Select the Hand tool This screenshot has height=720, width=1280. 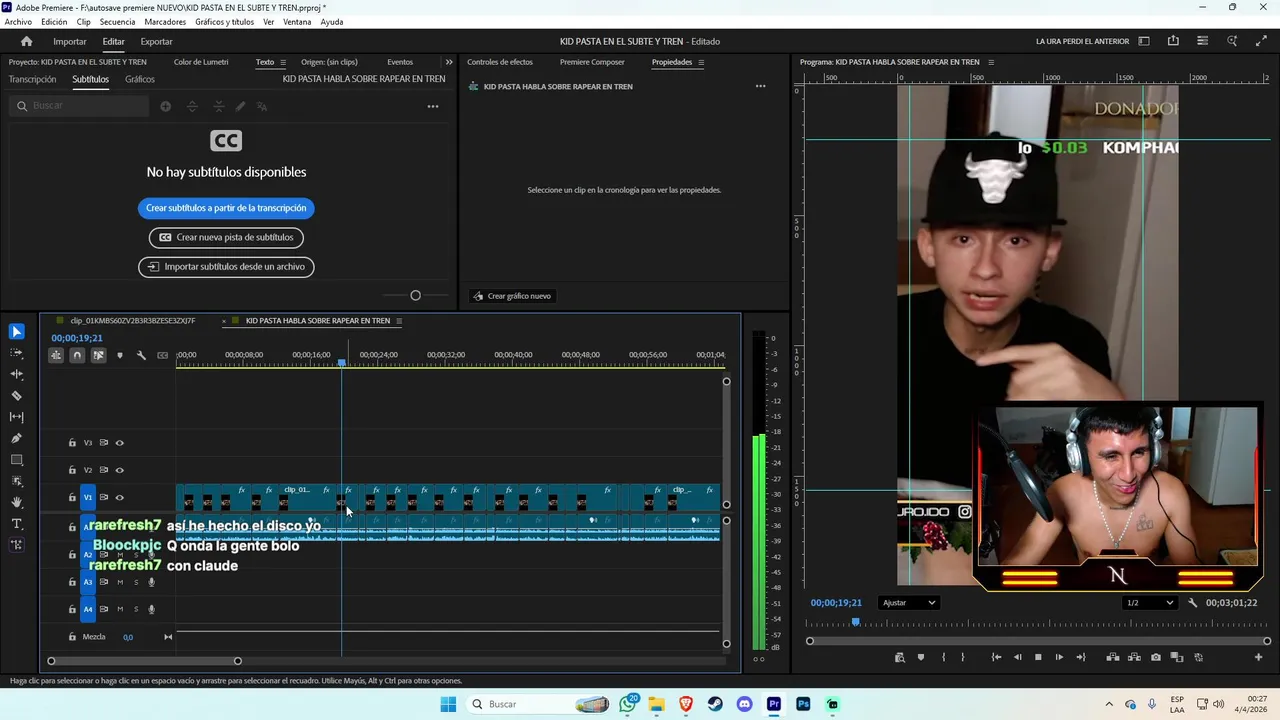point(17,503)
